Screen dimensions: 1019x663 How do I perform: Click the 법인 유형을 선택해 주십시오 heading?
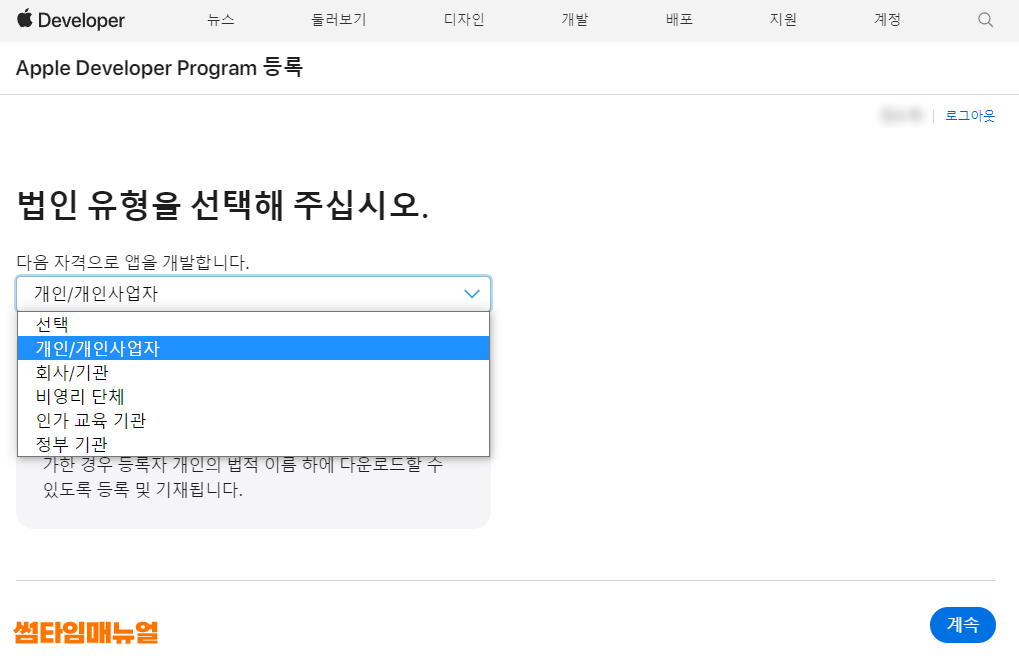click(x=222, y=205)
